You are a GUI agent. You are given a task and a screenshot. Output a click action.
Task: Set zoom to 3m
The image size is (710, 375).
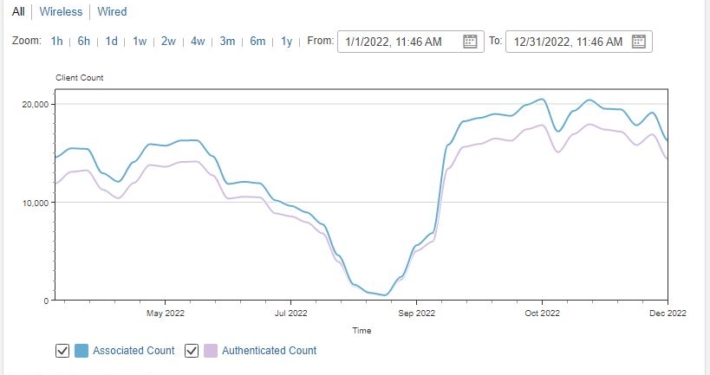227,41
